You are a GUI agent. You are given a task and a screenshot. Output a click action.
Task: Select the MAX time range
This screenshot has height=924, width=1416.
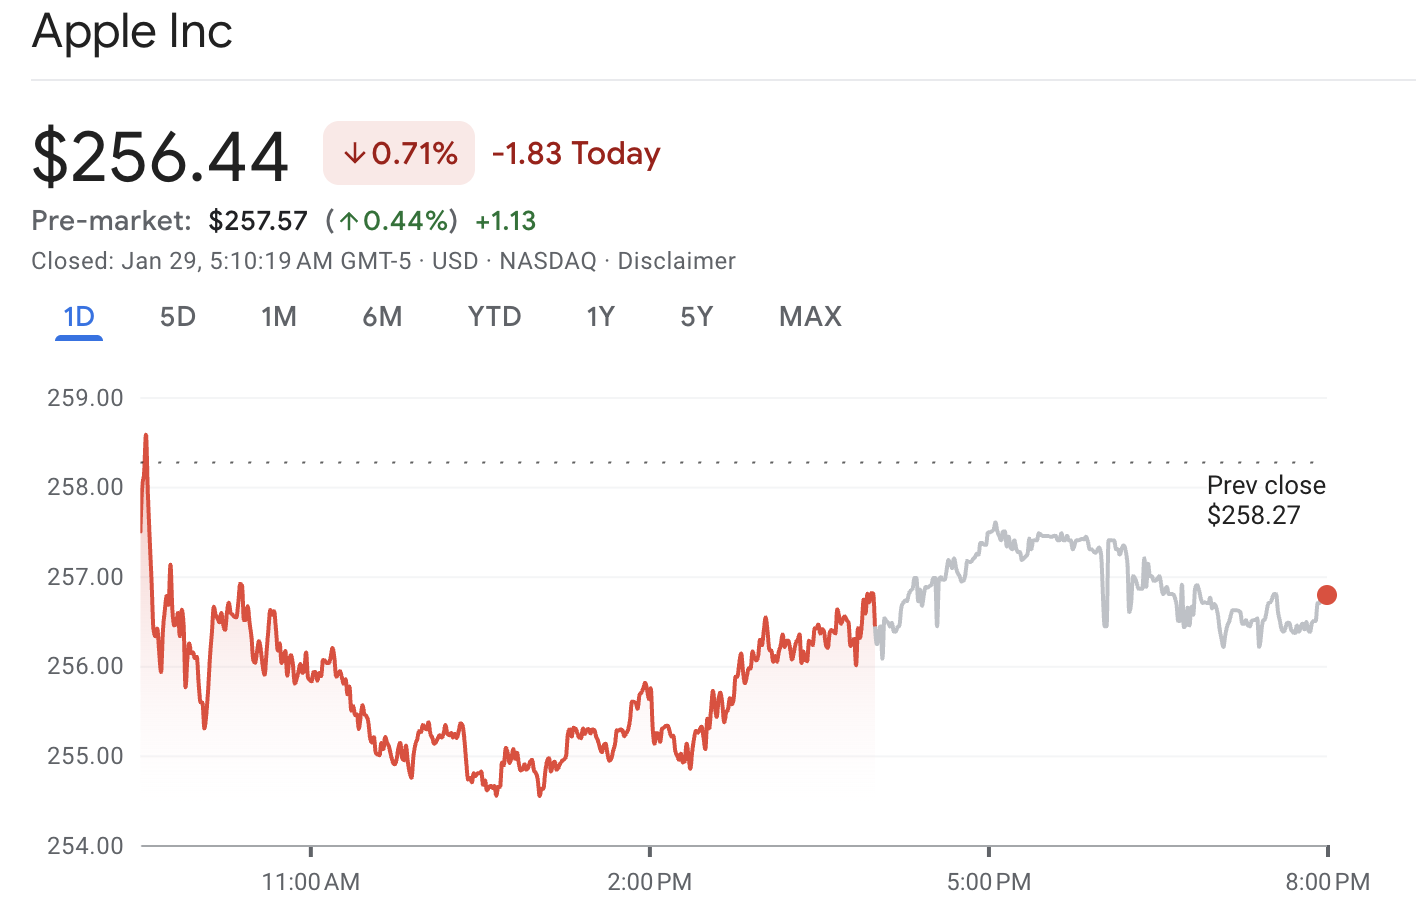click(x=810, y=316)
